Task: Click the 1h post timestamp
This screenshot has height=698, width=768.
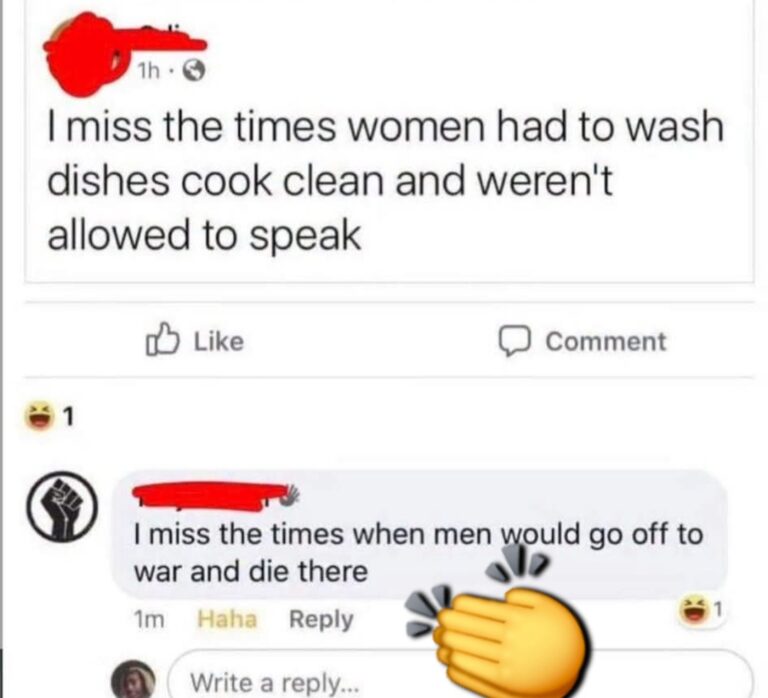Action: pyautogui.click(x=149, y=72)
